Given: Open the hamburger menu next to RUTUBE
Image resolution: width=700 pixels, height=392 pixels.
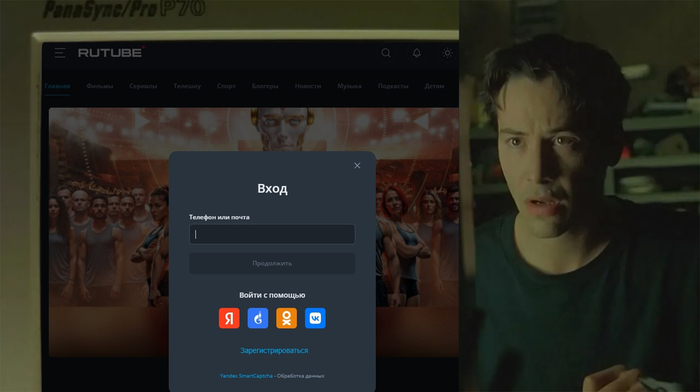Looking at the screenshot, I should point(60,53).
